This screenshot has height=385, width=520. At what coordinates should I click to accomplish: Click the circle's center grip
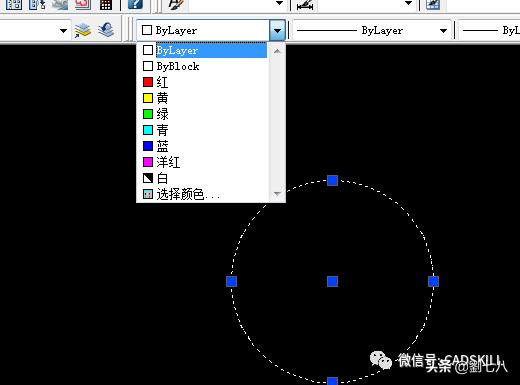tap(332, 281)
